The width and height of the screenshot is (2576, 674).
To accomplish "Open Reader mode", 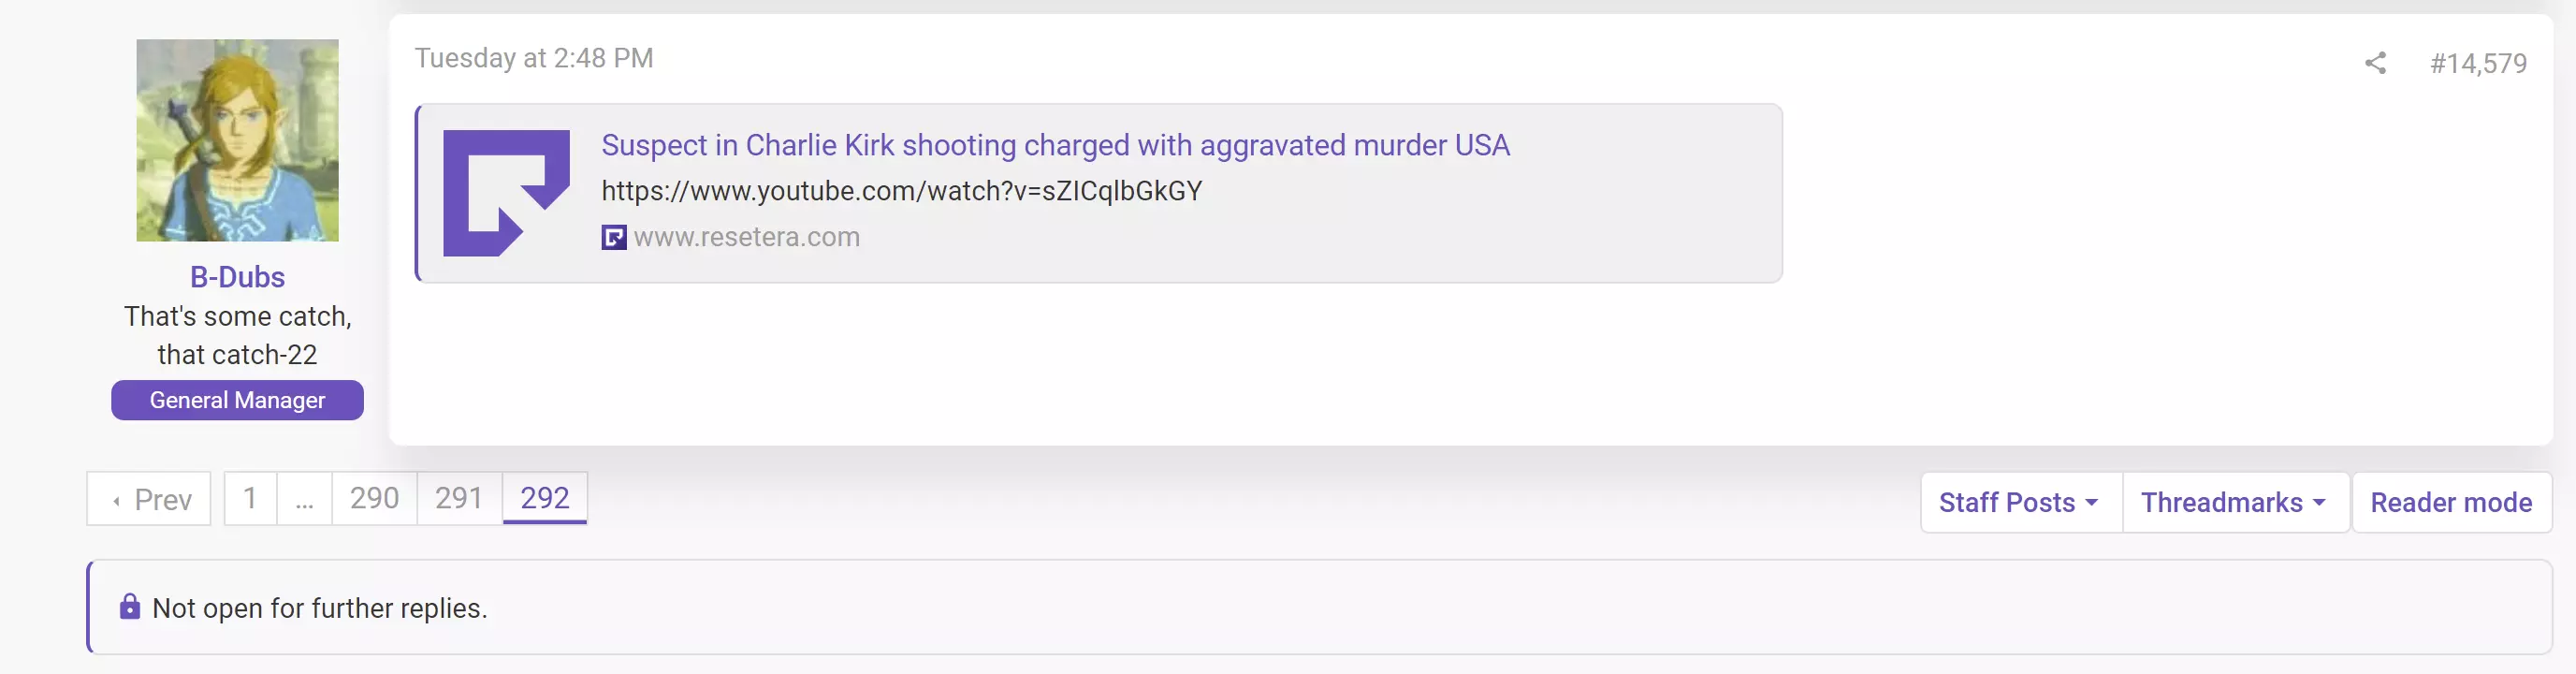I will pos(2451,502).
